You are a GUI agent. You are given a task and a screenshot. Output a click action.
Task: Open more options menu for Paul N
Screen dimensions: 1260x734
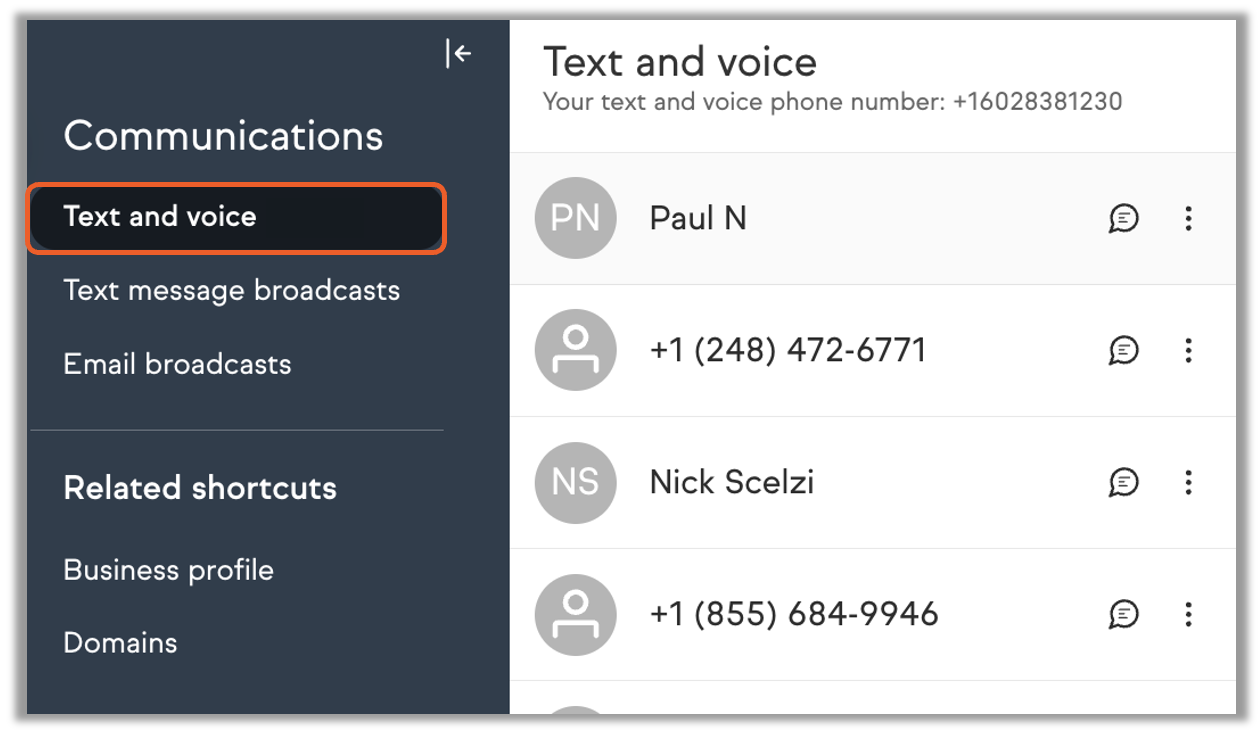(1188, 218)
